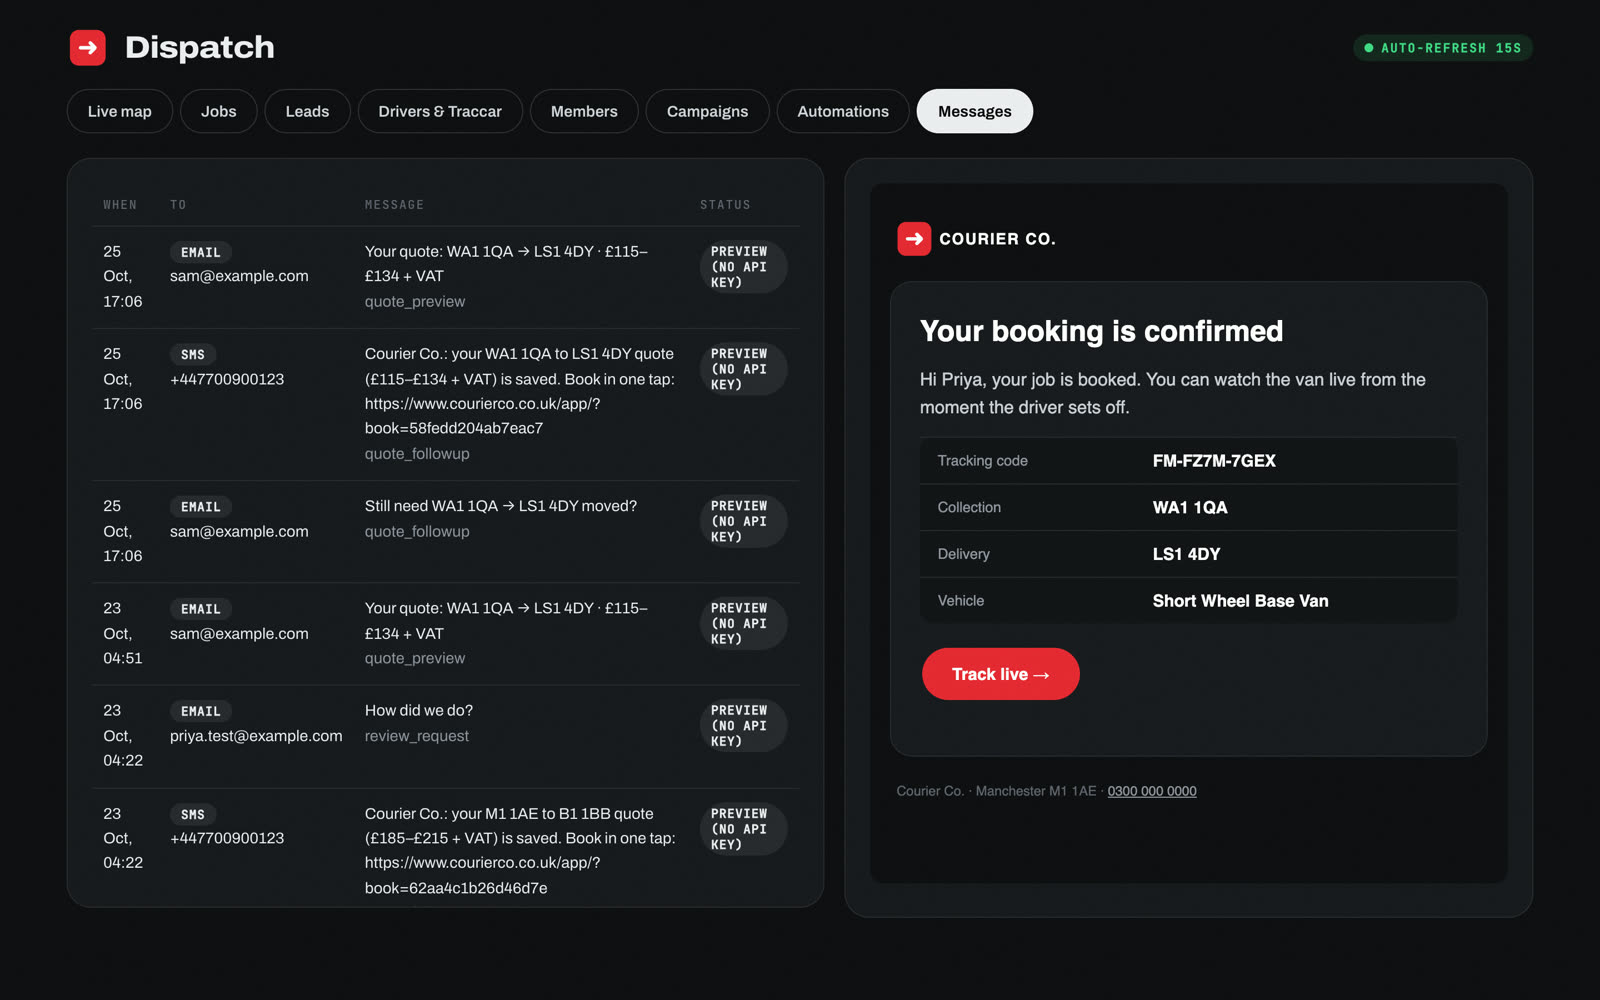Click the Courier Co. arrow logo icon
Image resolution: width=1600 pixels, height=1000 pixels.
click(914, 239)
